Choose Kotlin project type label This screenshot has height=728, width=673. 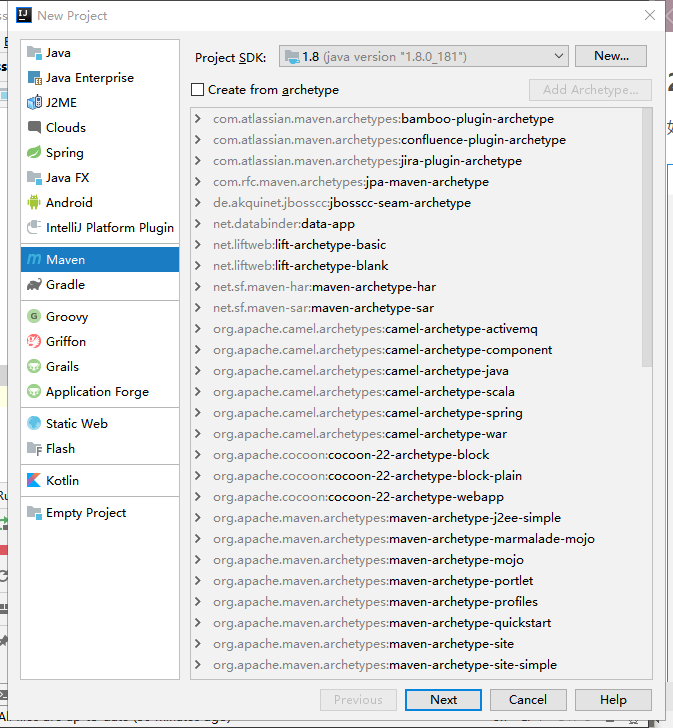[x=63, y=481]
